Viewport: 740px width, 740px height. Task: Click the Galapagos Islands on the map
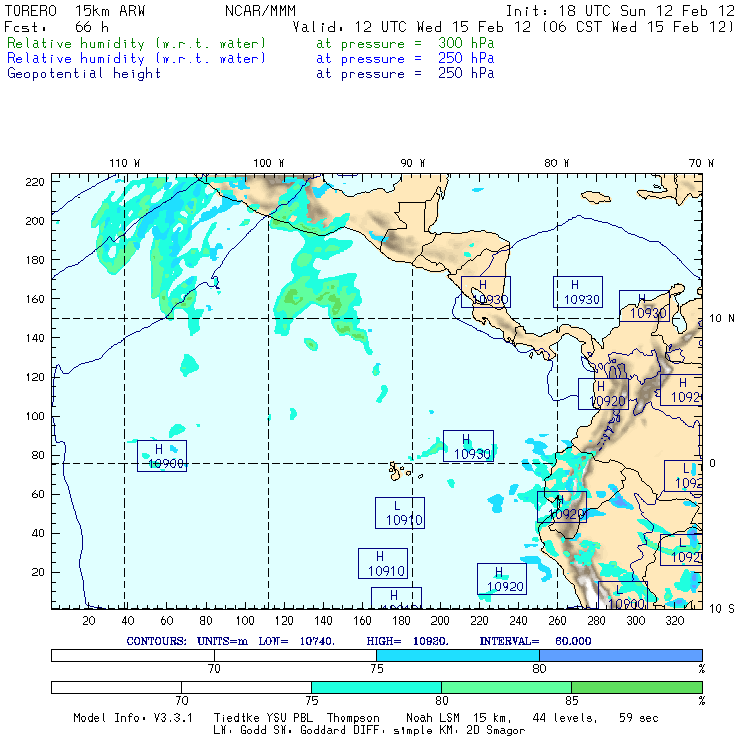(x=400, y=469)
